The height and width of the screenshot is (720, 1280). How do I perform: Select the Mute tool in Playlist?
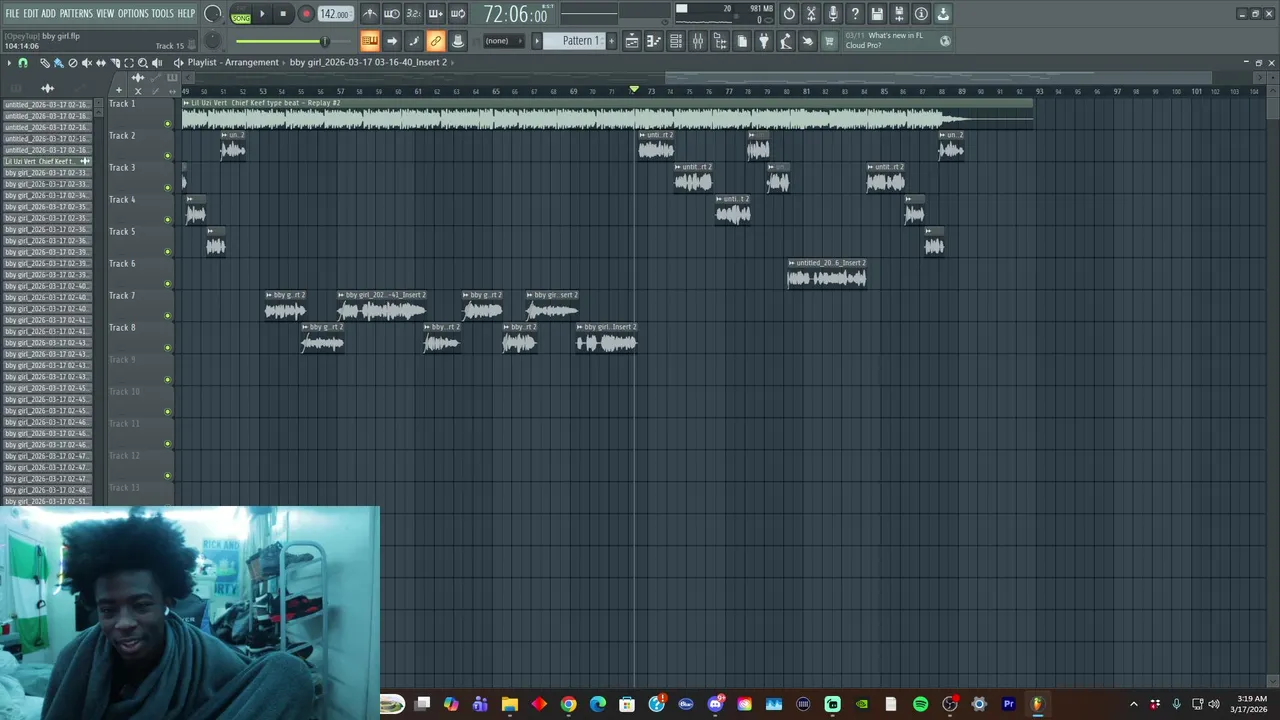pos(86,62)
